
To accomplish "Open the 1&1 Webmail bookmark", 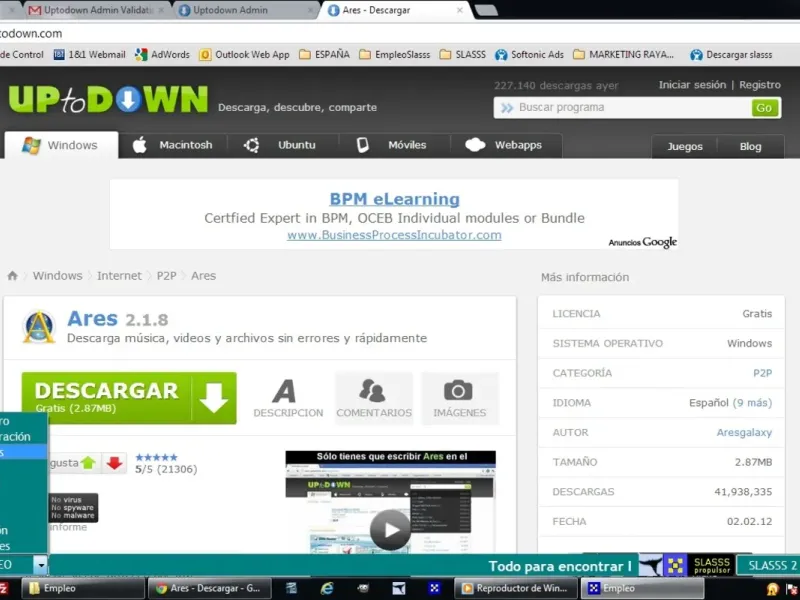I will pyautogui.click(x=90, y=55).
